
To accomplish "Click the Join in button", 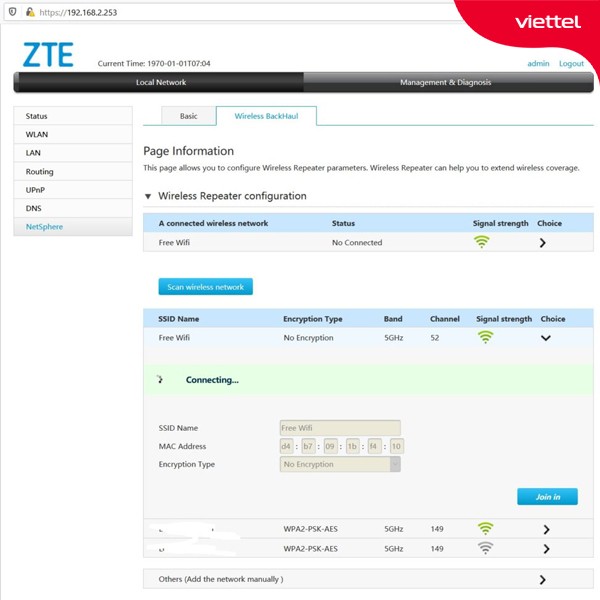I will tap(547, 497).
